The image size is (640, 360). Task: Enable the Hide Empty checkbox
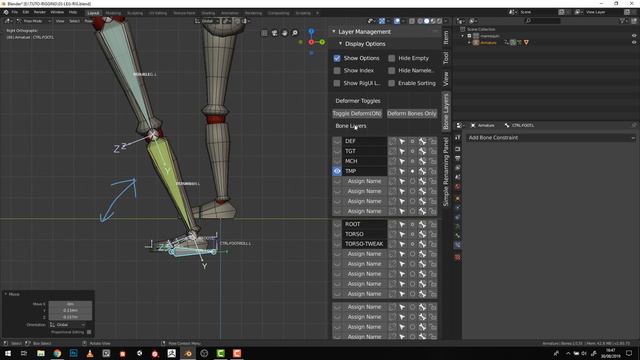391,58
